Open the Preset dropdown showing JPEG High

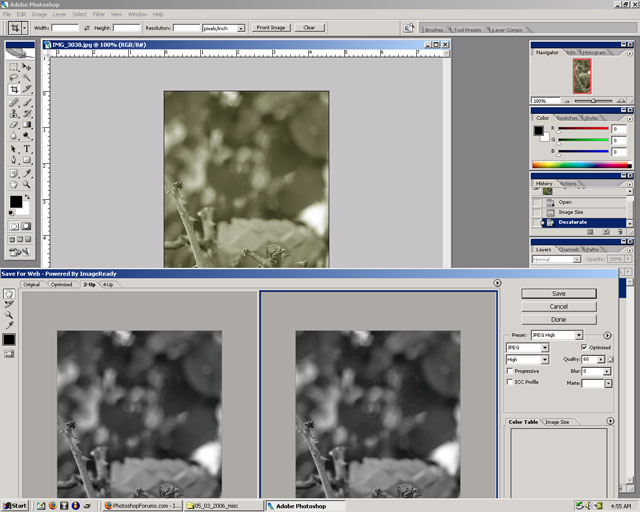tap(557, 335)
